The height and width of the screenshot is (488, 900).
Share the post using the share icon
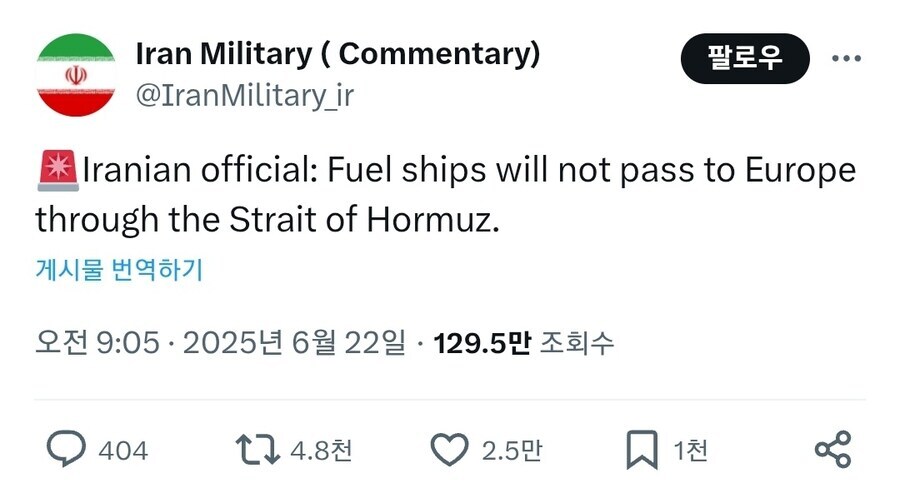(833, 449)
